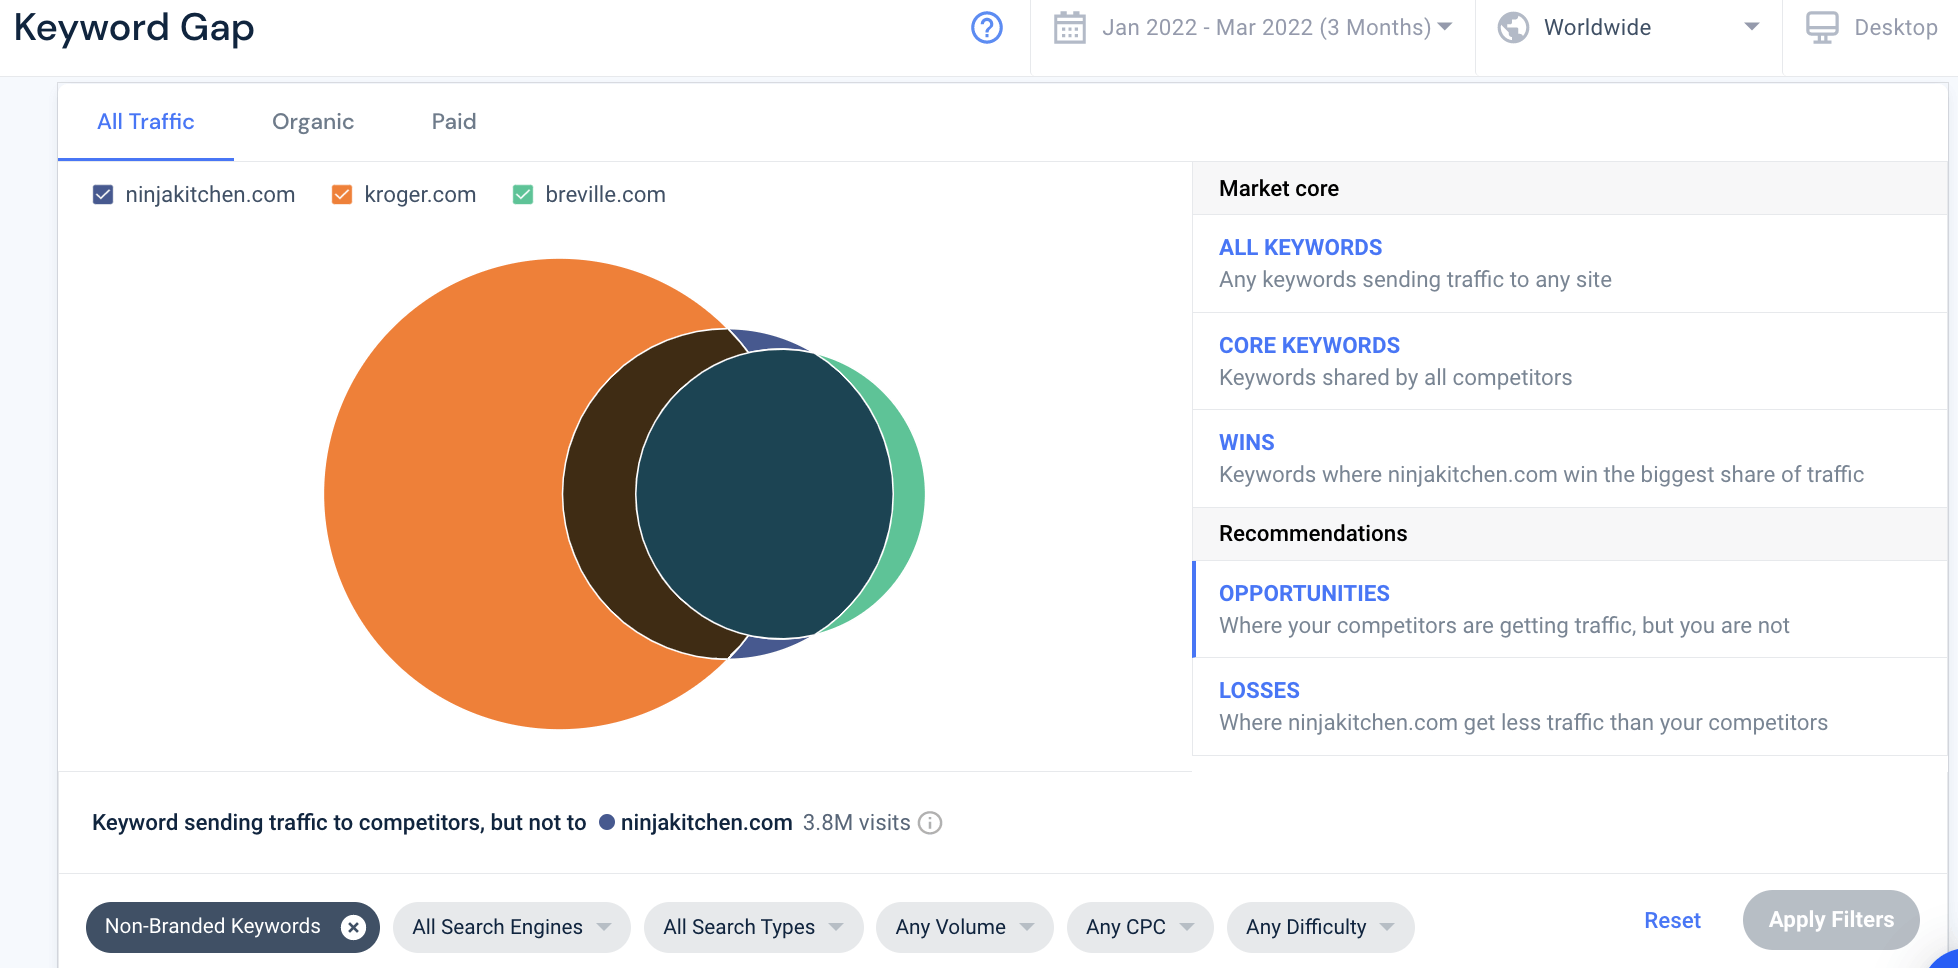Click the globe icon next to Worldwide
This screenshot has height=968, width=1958.
click(x=1513, y=27)
